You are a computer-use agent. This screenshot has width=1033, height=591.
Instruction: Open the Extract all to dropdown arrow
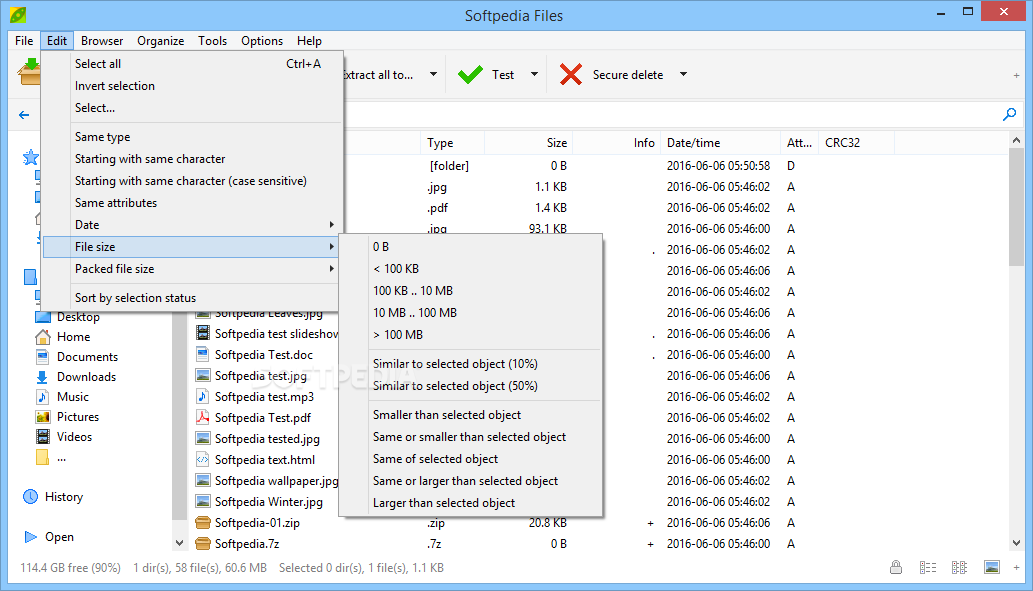click(x=433, y=74)
